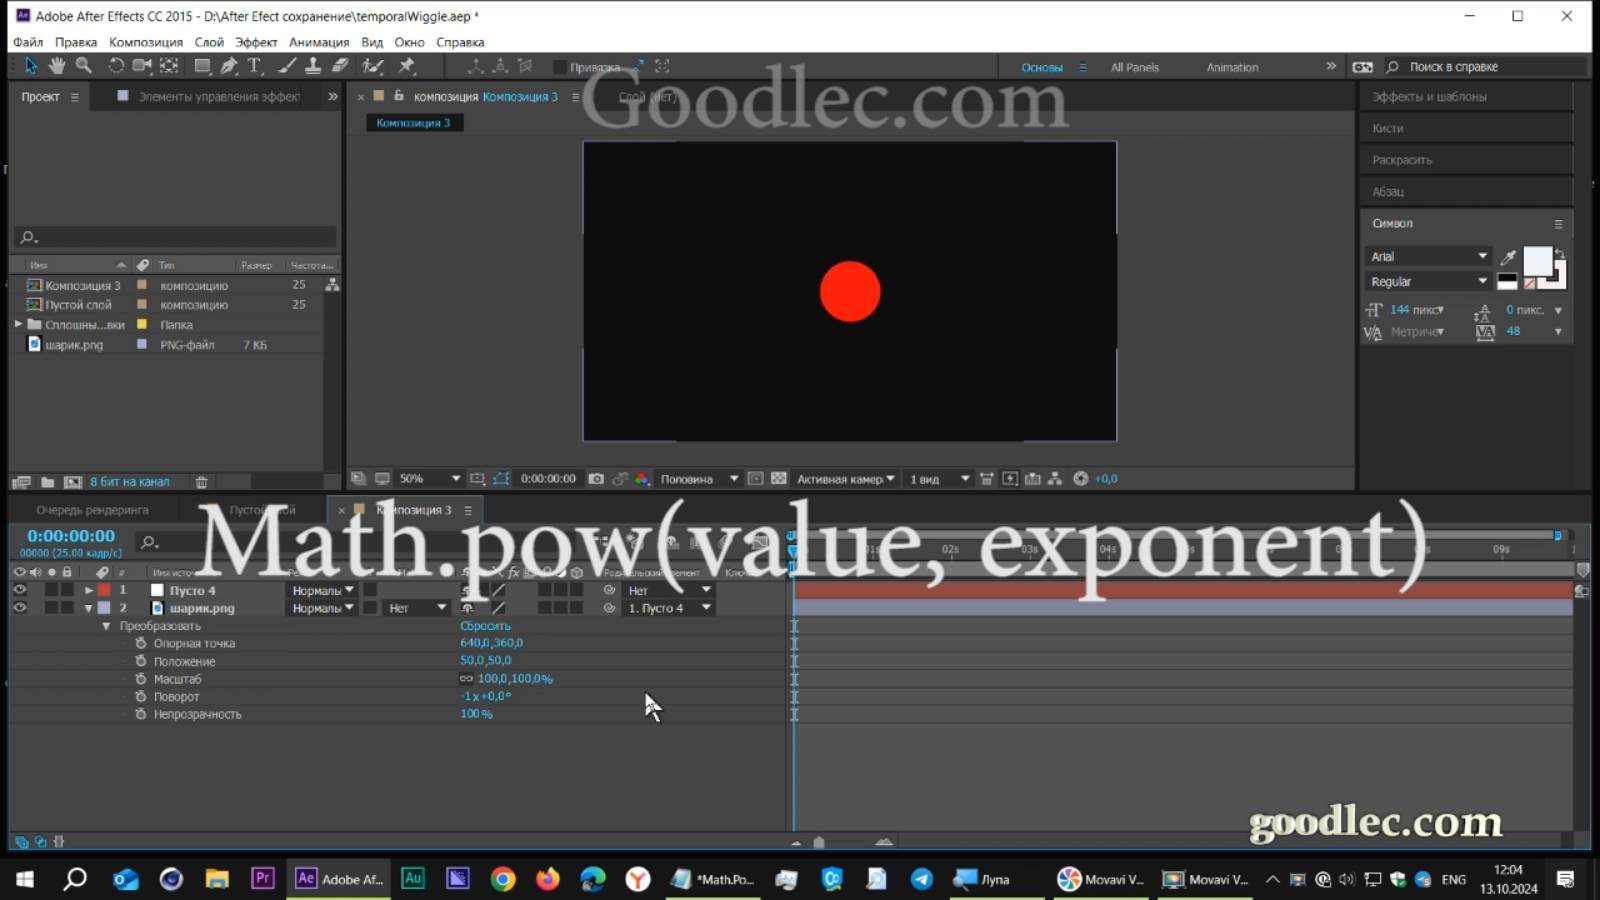Open the Arial font family dropdown
Image resolution: width=1600 pixels, height=900 pixels.
click(1427, 257)
